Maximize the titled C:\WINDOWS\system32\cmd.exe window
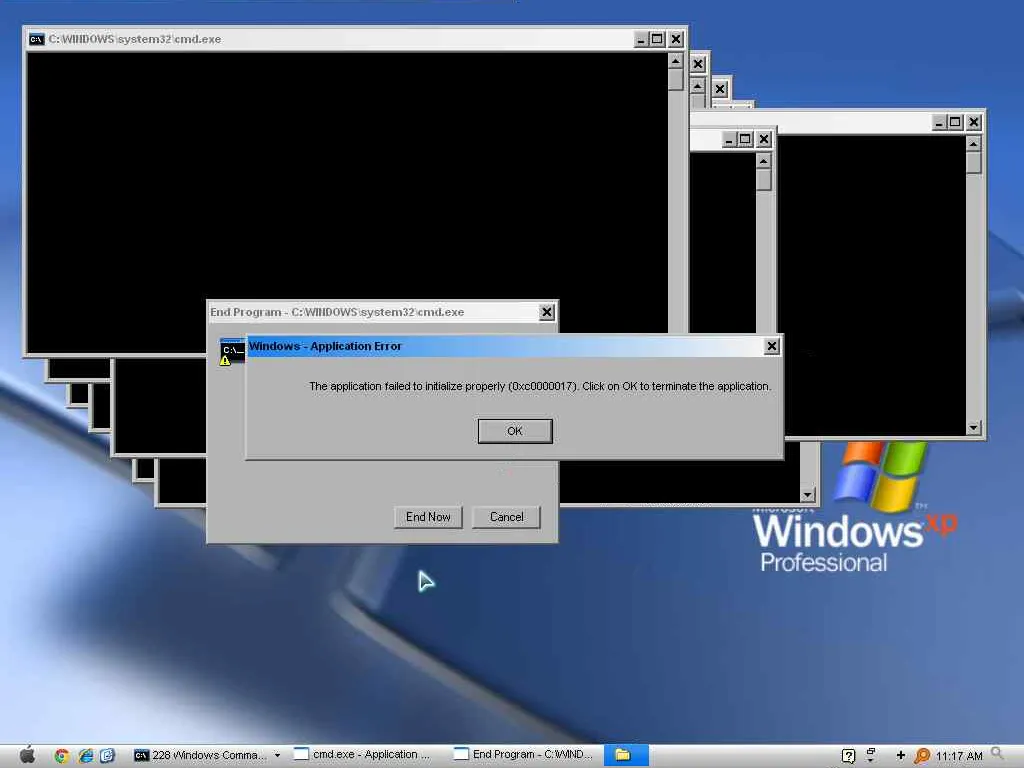The height and width of the screenshot is (768, 1024). pos(657,40)
